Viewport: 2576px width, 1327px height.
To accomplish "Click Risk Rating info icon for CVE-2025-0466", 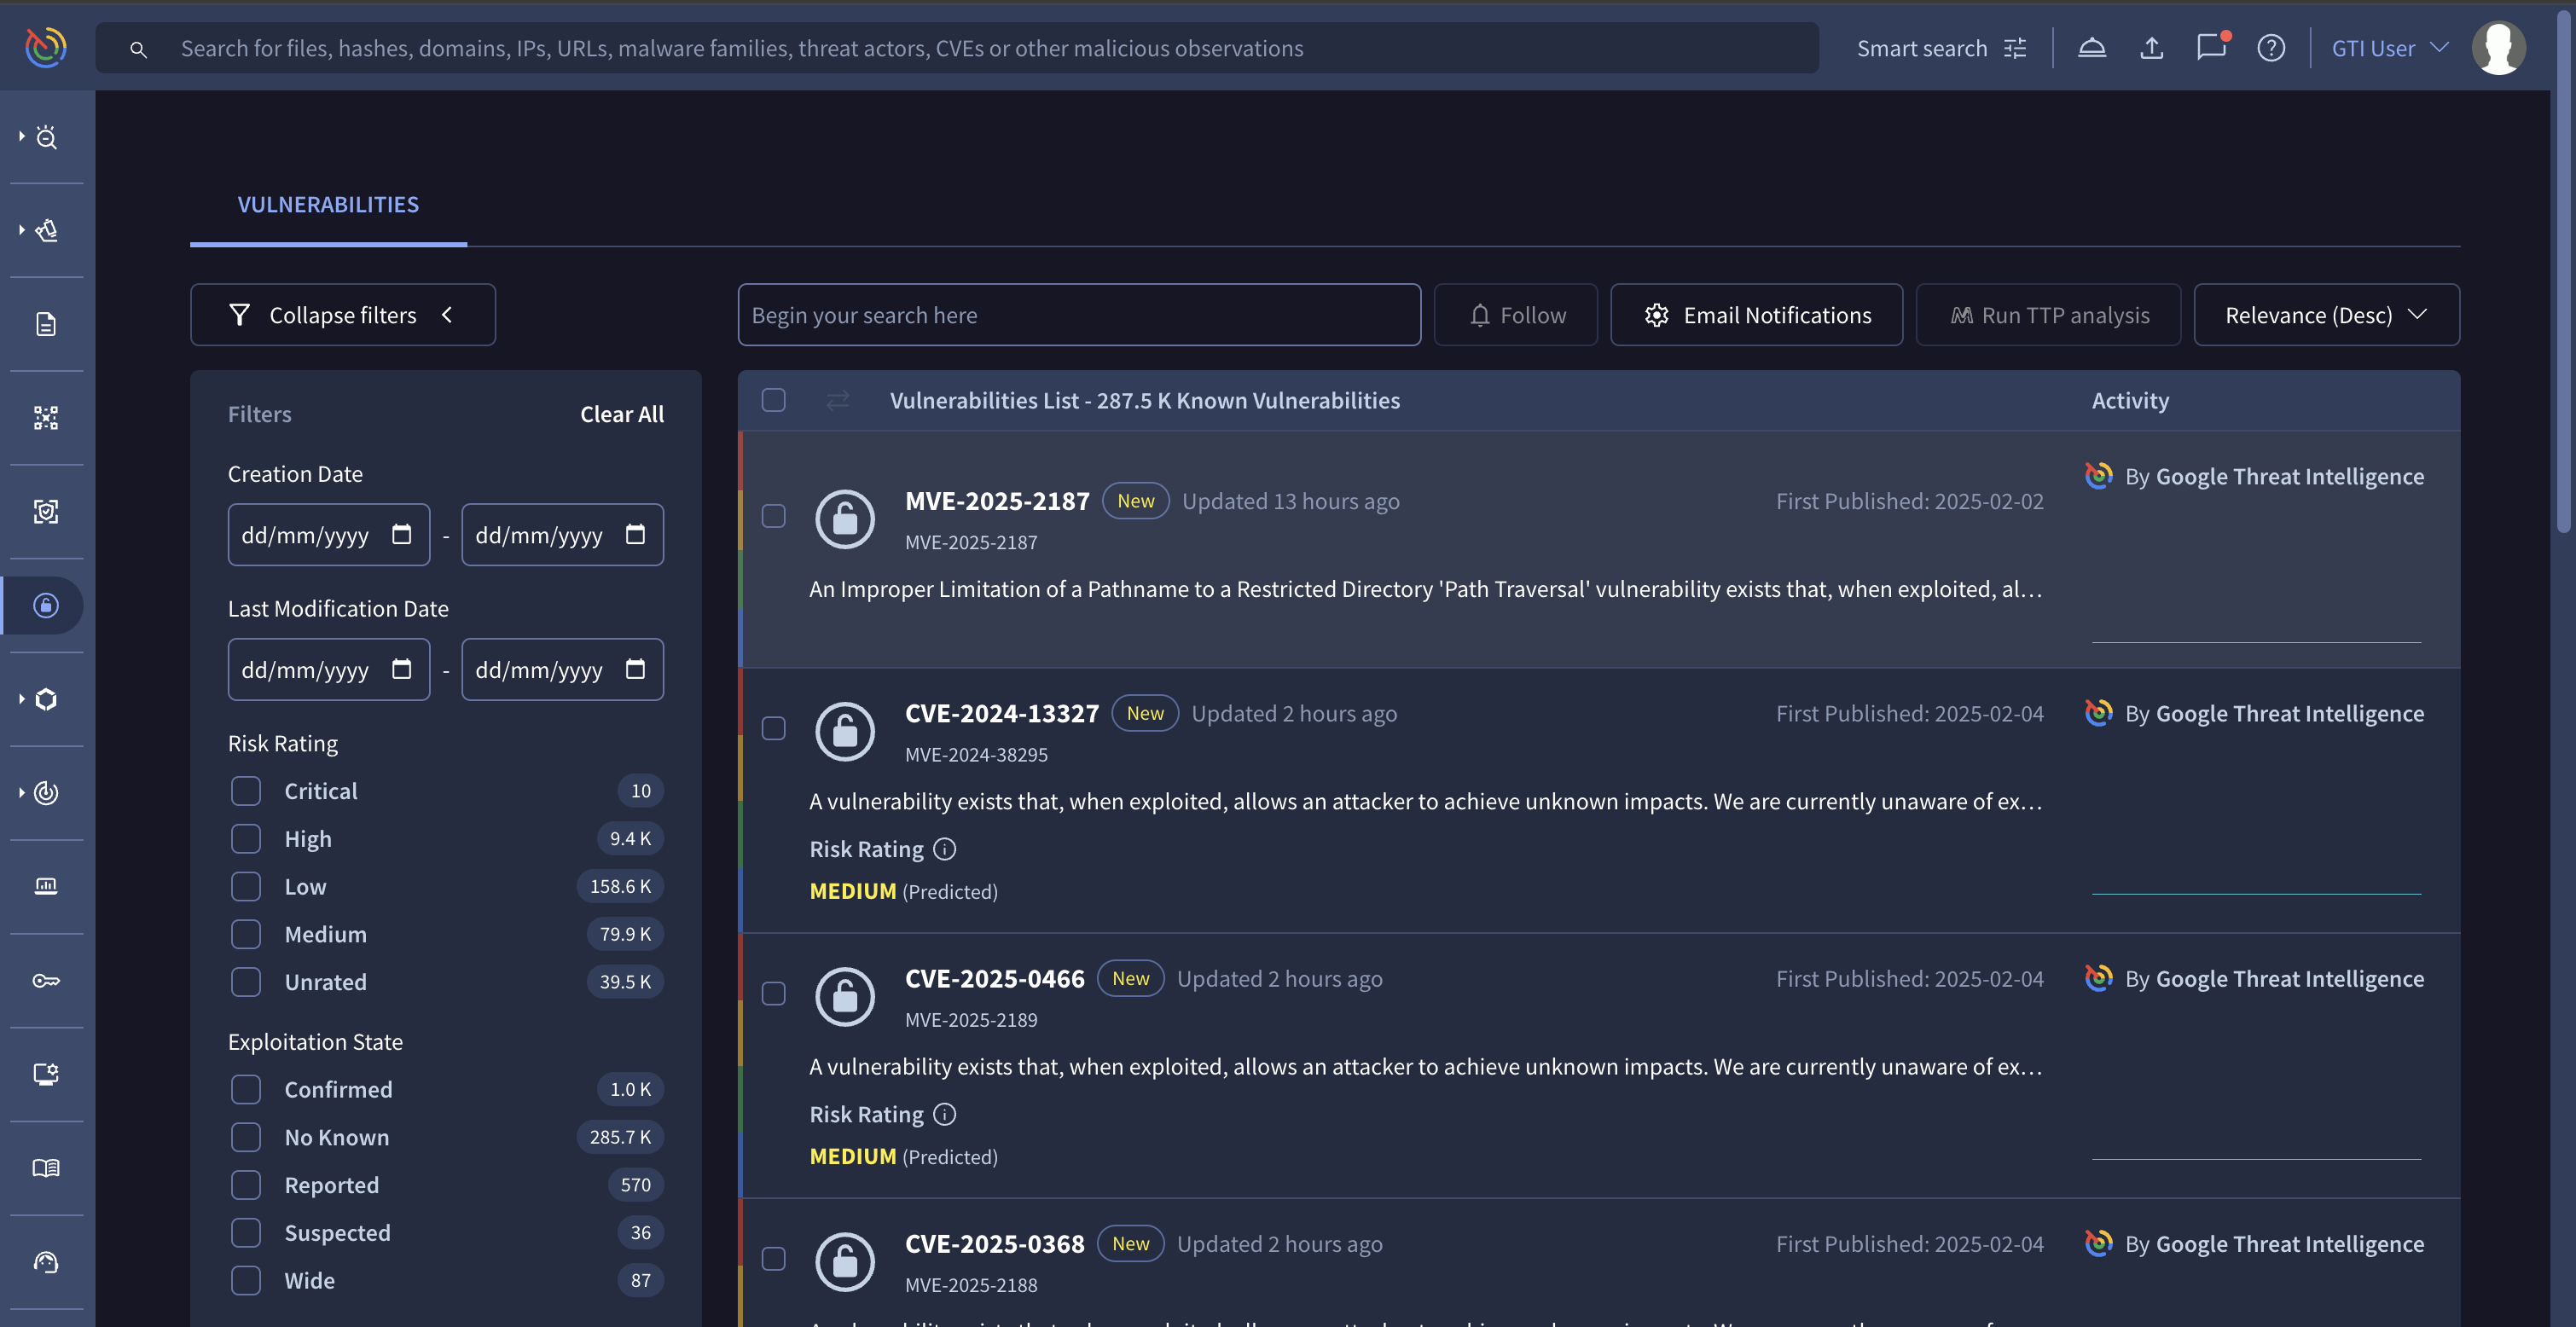I will click(945, 1114).
